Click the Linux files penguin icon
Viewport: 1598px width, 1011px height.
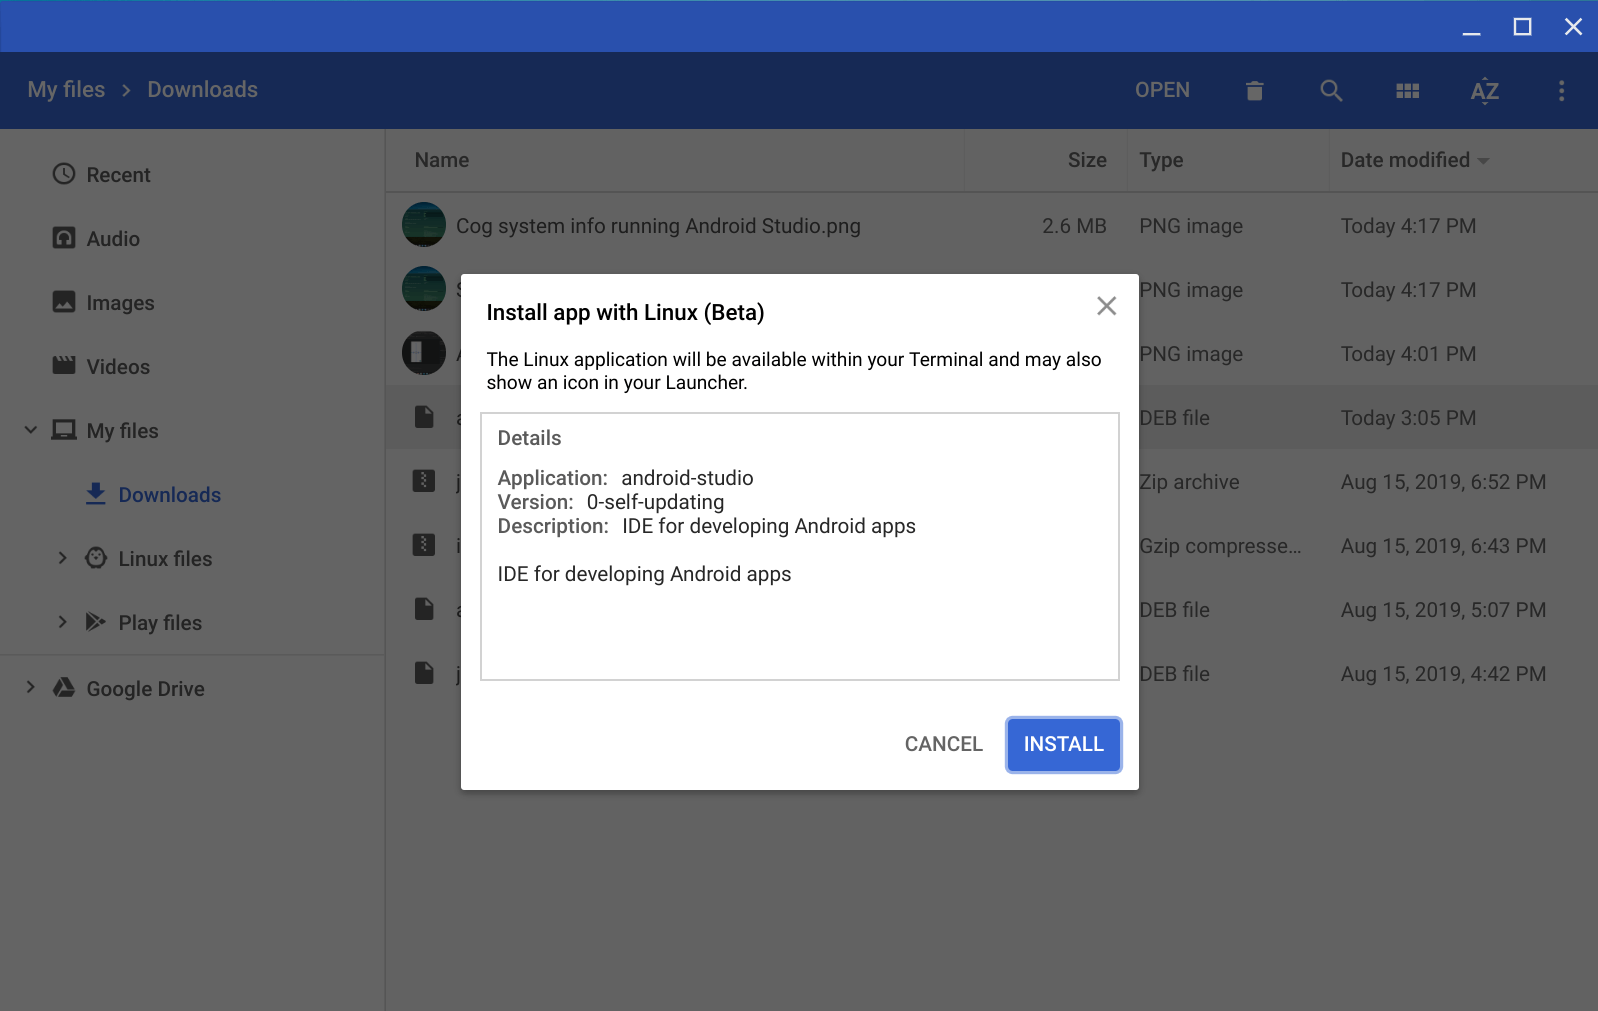(x=96, y=558)
